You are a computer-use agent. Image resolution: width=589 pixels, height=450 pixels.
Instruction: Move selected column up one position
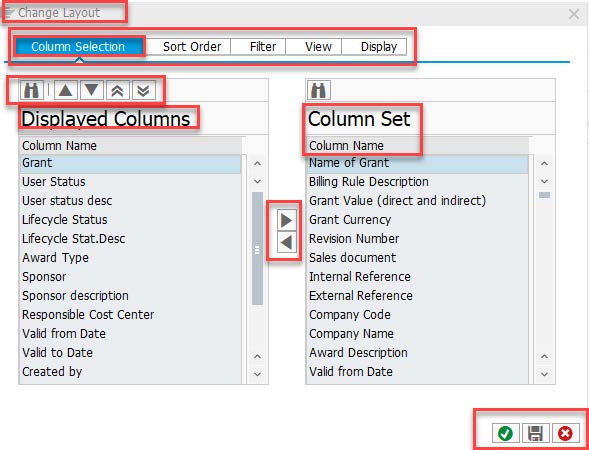(66, 91)
